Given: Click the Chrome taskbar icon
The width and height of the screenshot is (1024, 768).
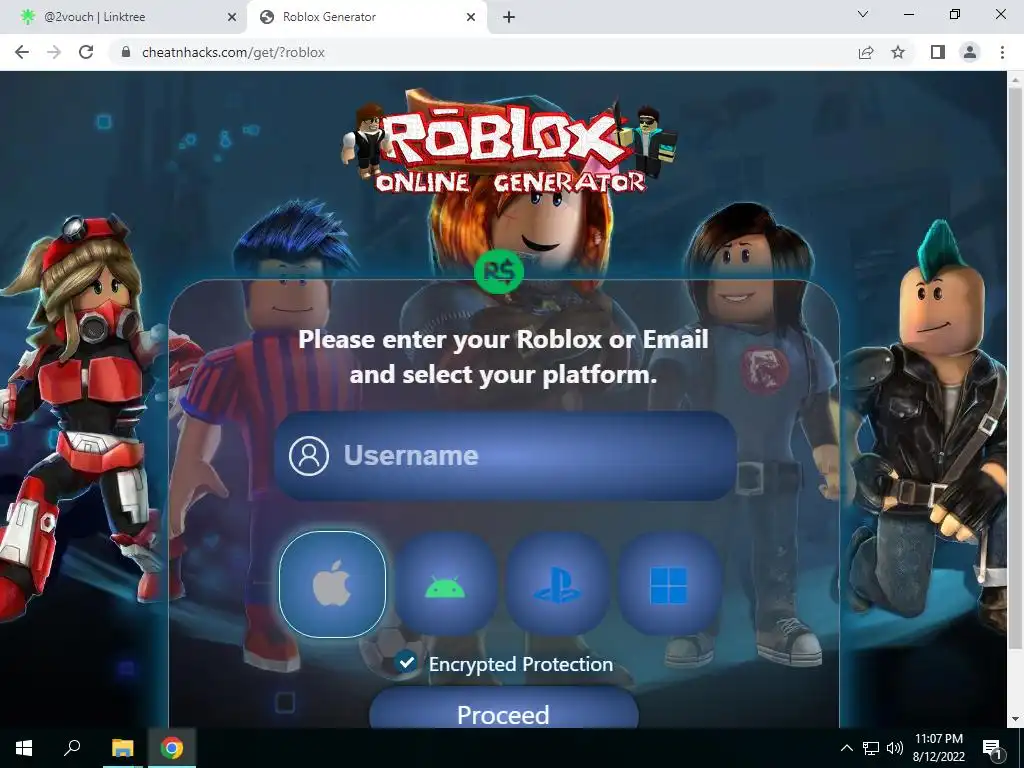Looking at the screenshot, I should pyautogui.click(x=172, y=748).
